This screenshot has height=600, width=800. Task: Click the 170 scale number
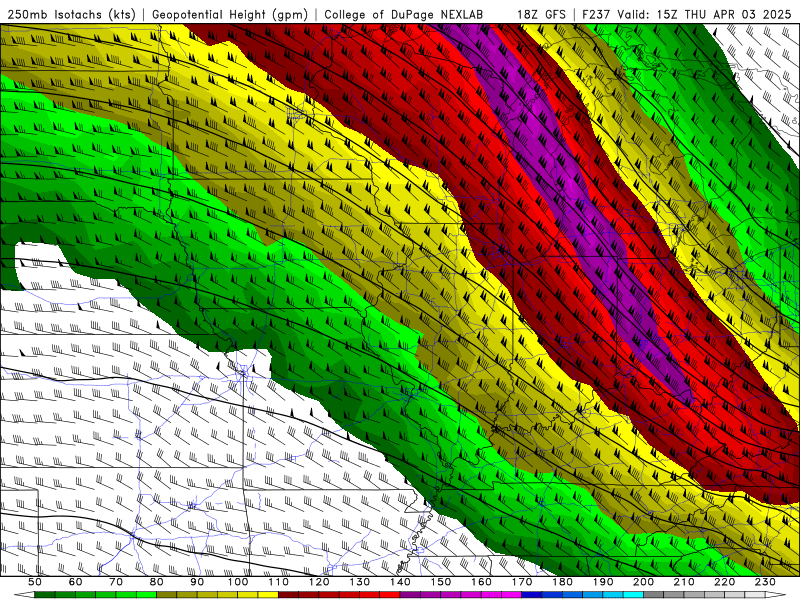click(x=522, y=582)
